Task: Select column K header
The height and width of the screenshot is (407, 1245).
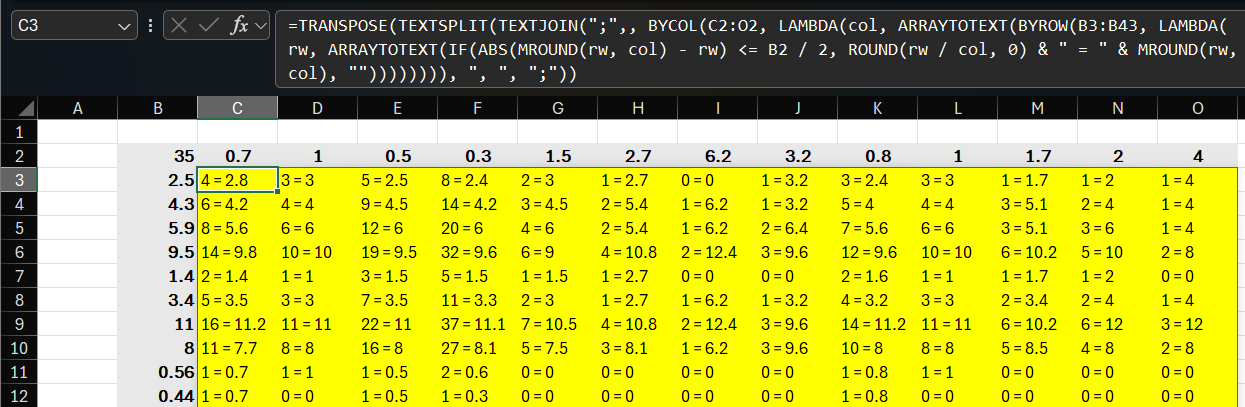Action: (x=877, y=107)
